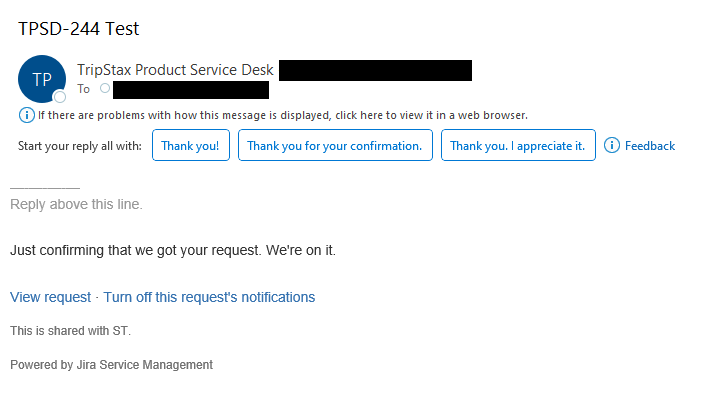Click the "Just confirming" message body text
Image resolution: width=715 pixels, height=406 pixels.
click(173, 250)
